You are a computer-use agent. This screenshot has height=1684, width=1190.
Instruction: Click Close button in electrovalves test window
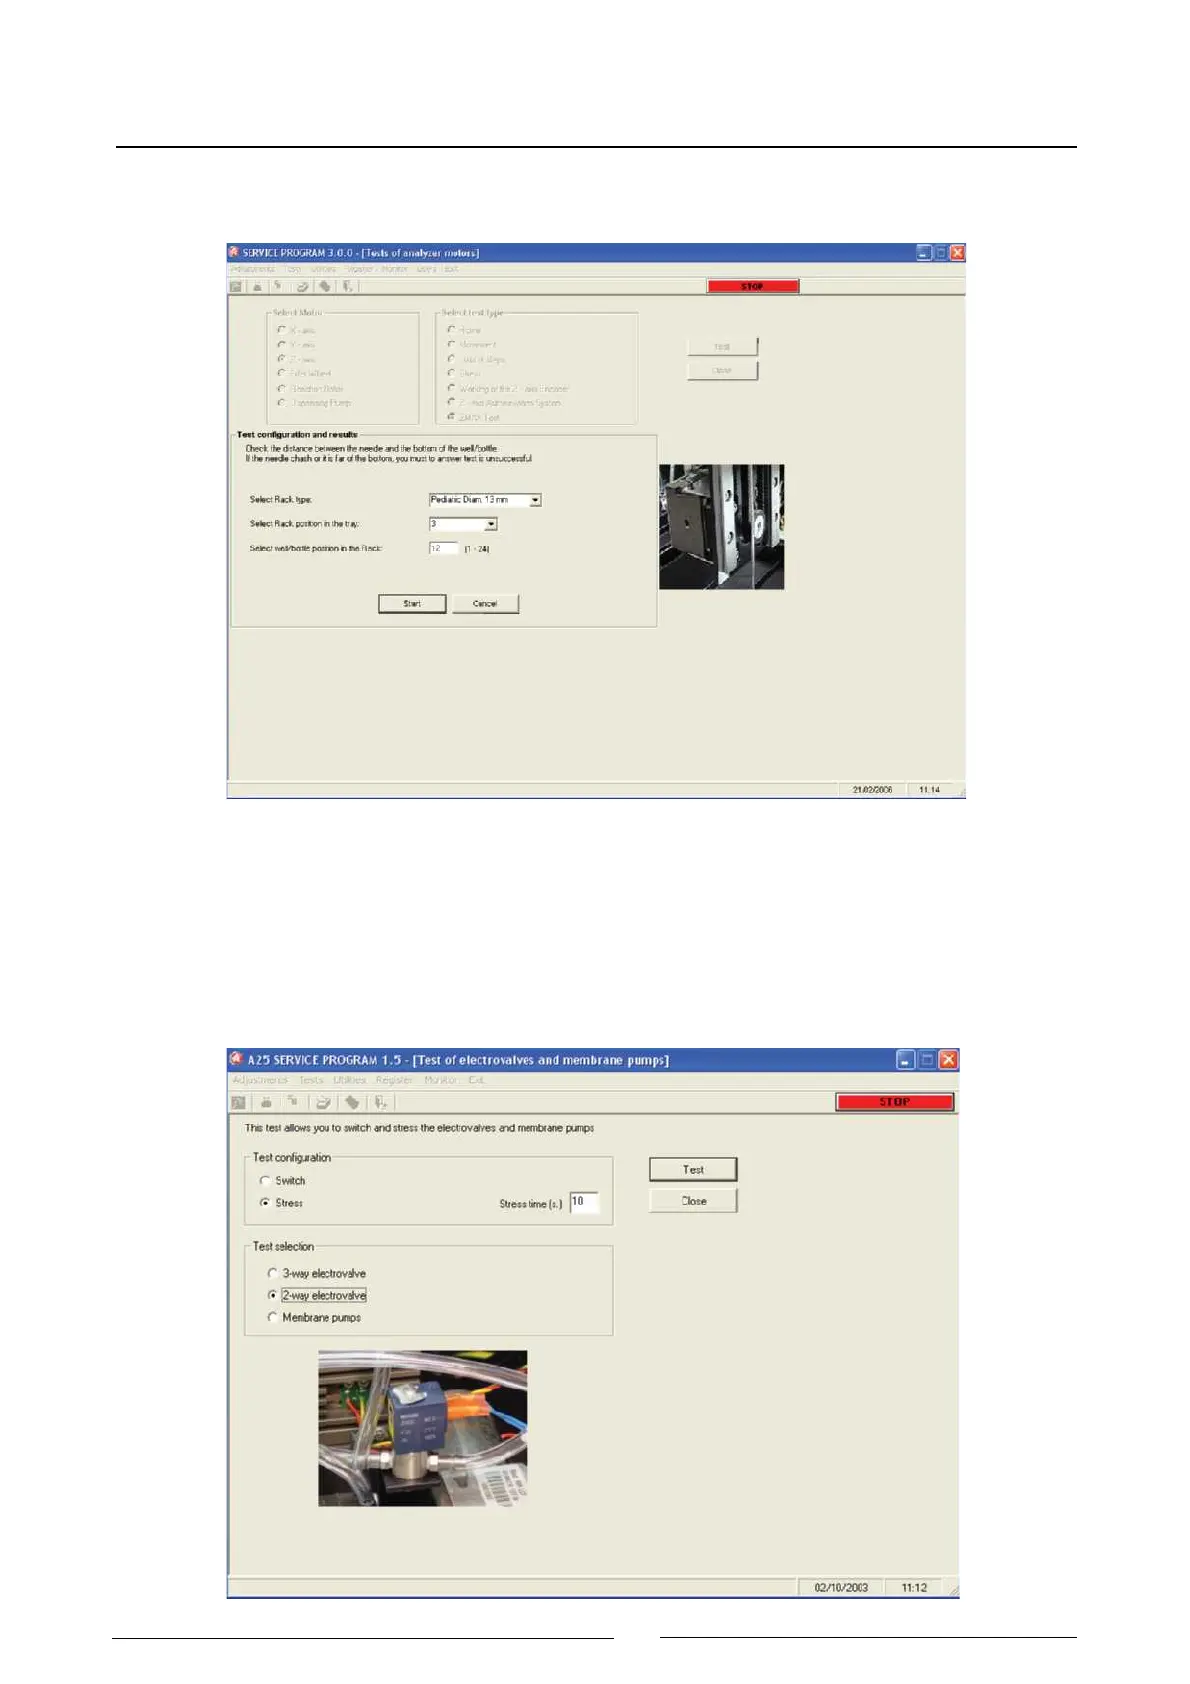(x=693, y=1201)
